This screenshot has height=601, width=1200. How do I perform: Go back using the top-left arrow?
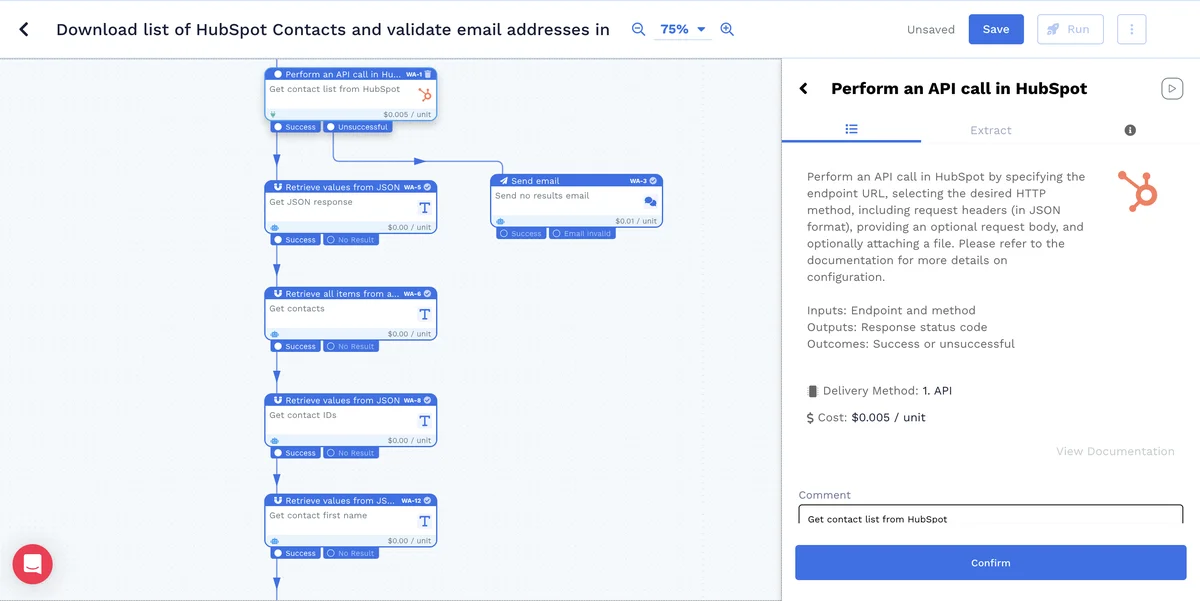pyautogui.click(x=24, y=30)
